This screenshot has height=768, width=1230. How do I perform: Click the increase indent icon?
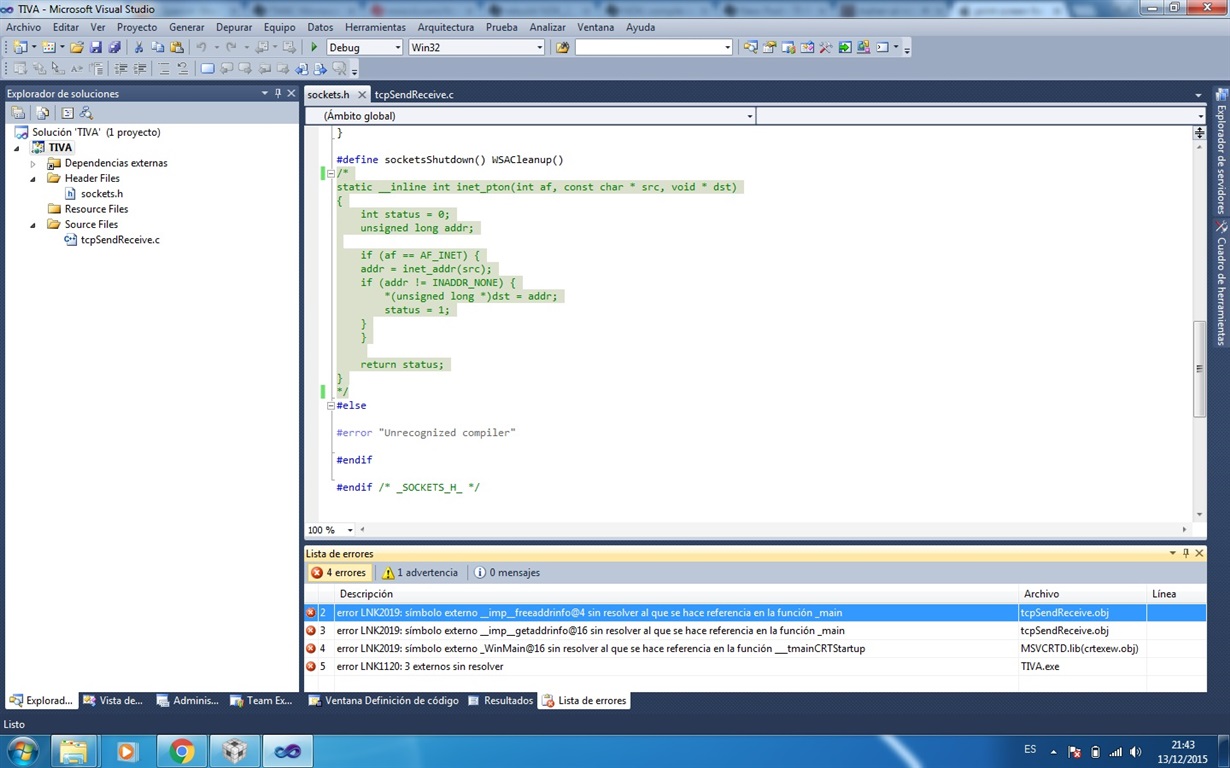click(x=139, y=68)
